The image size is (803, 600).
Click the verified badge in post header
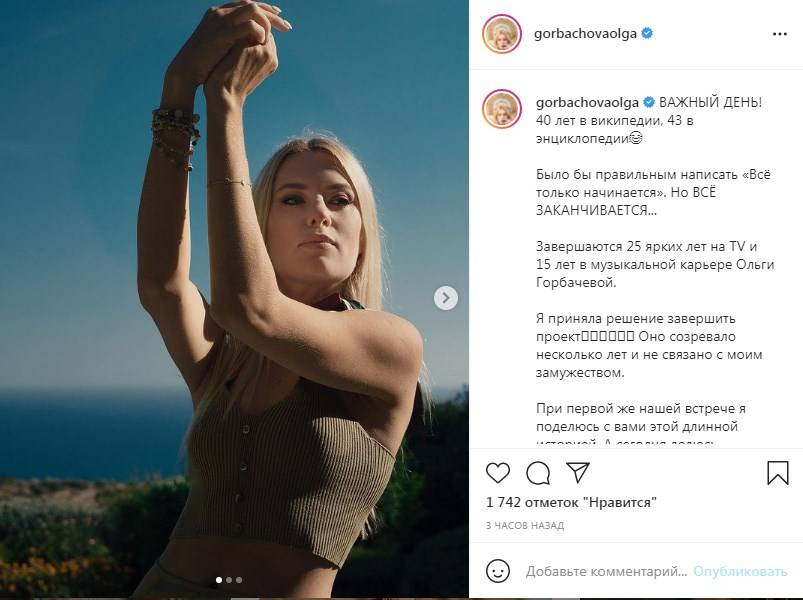click(x=647, y=33)
